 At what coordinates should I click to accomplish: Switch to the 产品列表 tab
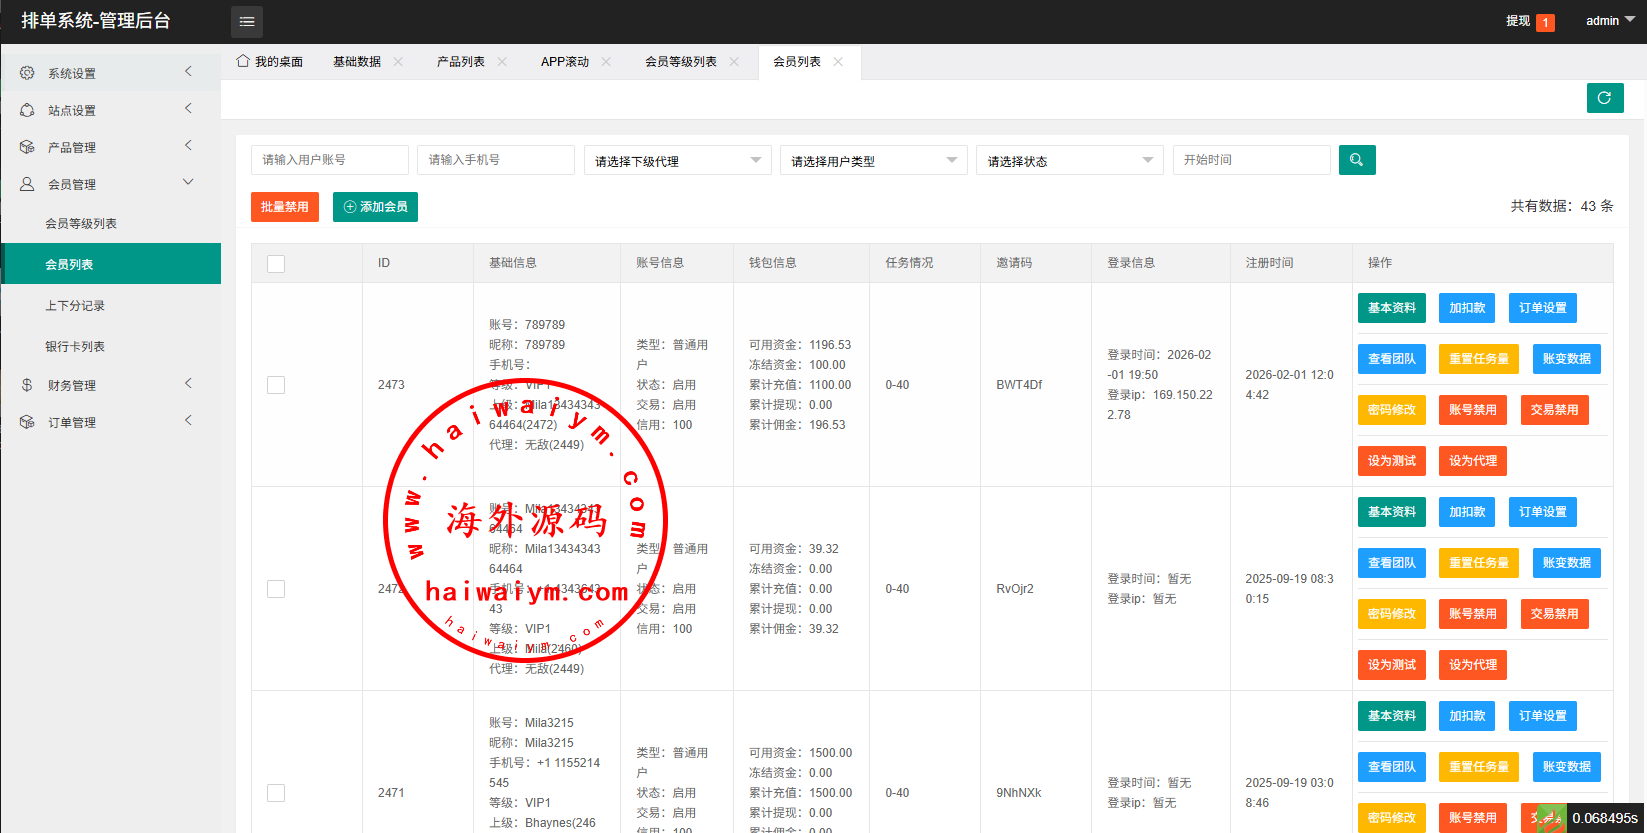click(x=461, y=62)
